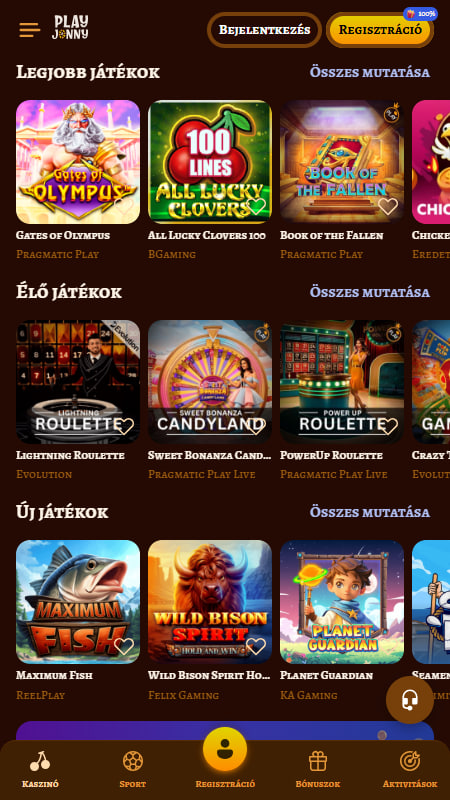The height and width of the screenshot is (800, 450).
Task: Open the Kaszinó tab
Action: click(x=40, y=769)
